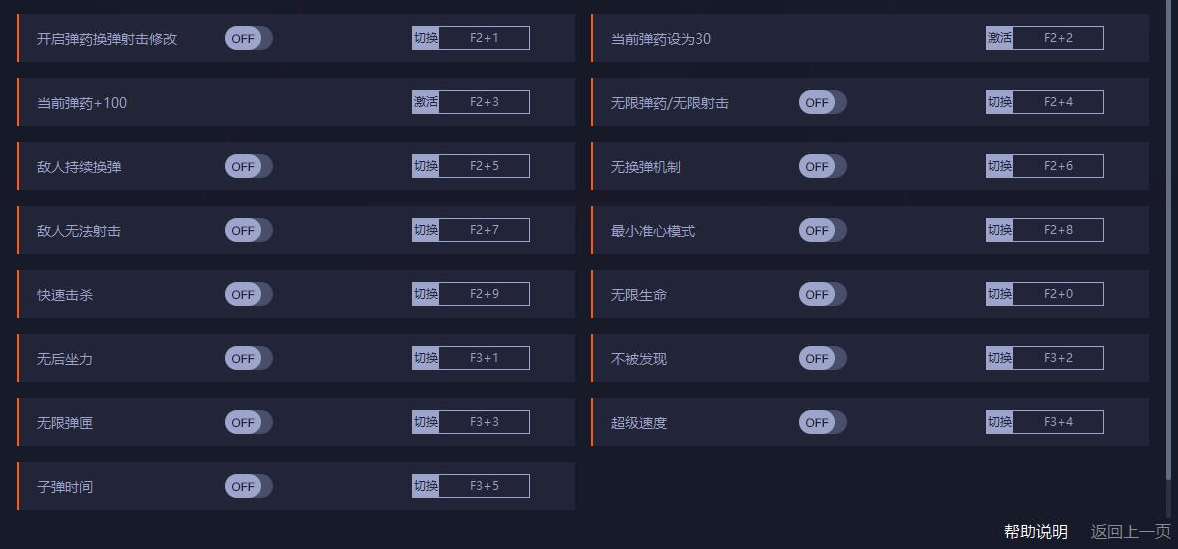This screenshot has height=549, width=1178.
Task: Enable 超级速度 toggle
Action: pos(822,422)
